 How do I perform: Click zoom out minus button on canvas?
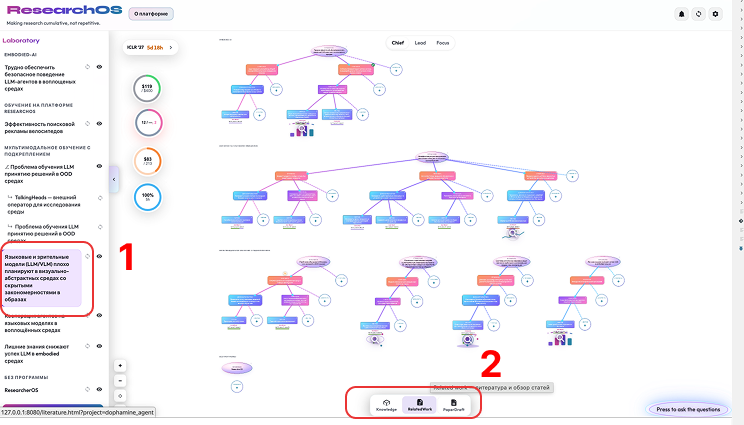tap(120, 380)
